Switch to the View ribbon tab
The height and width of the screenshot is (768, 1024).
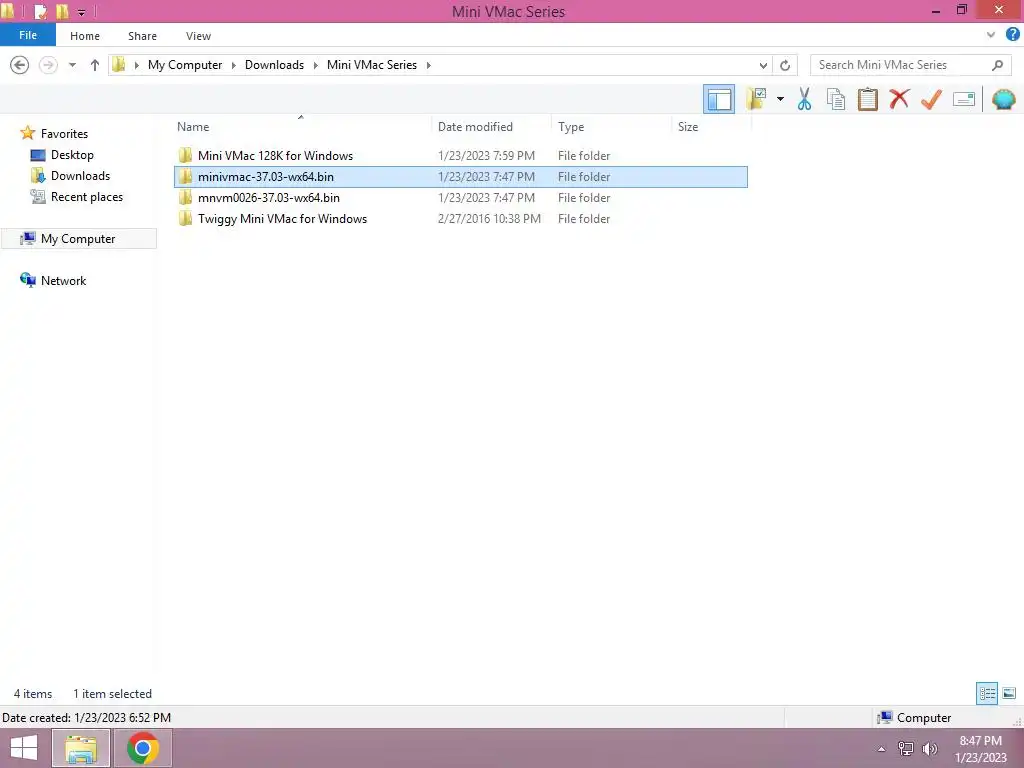click(199, 36)
